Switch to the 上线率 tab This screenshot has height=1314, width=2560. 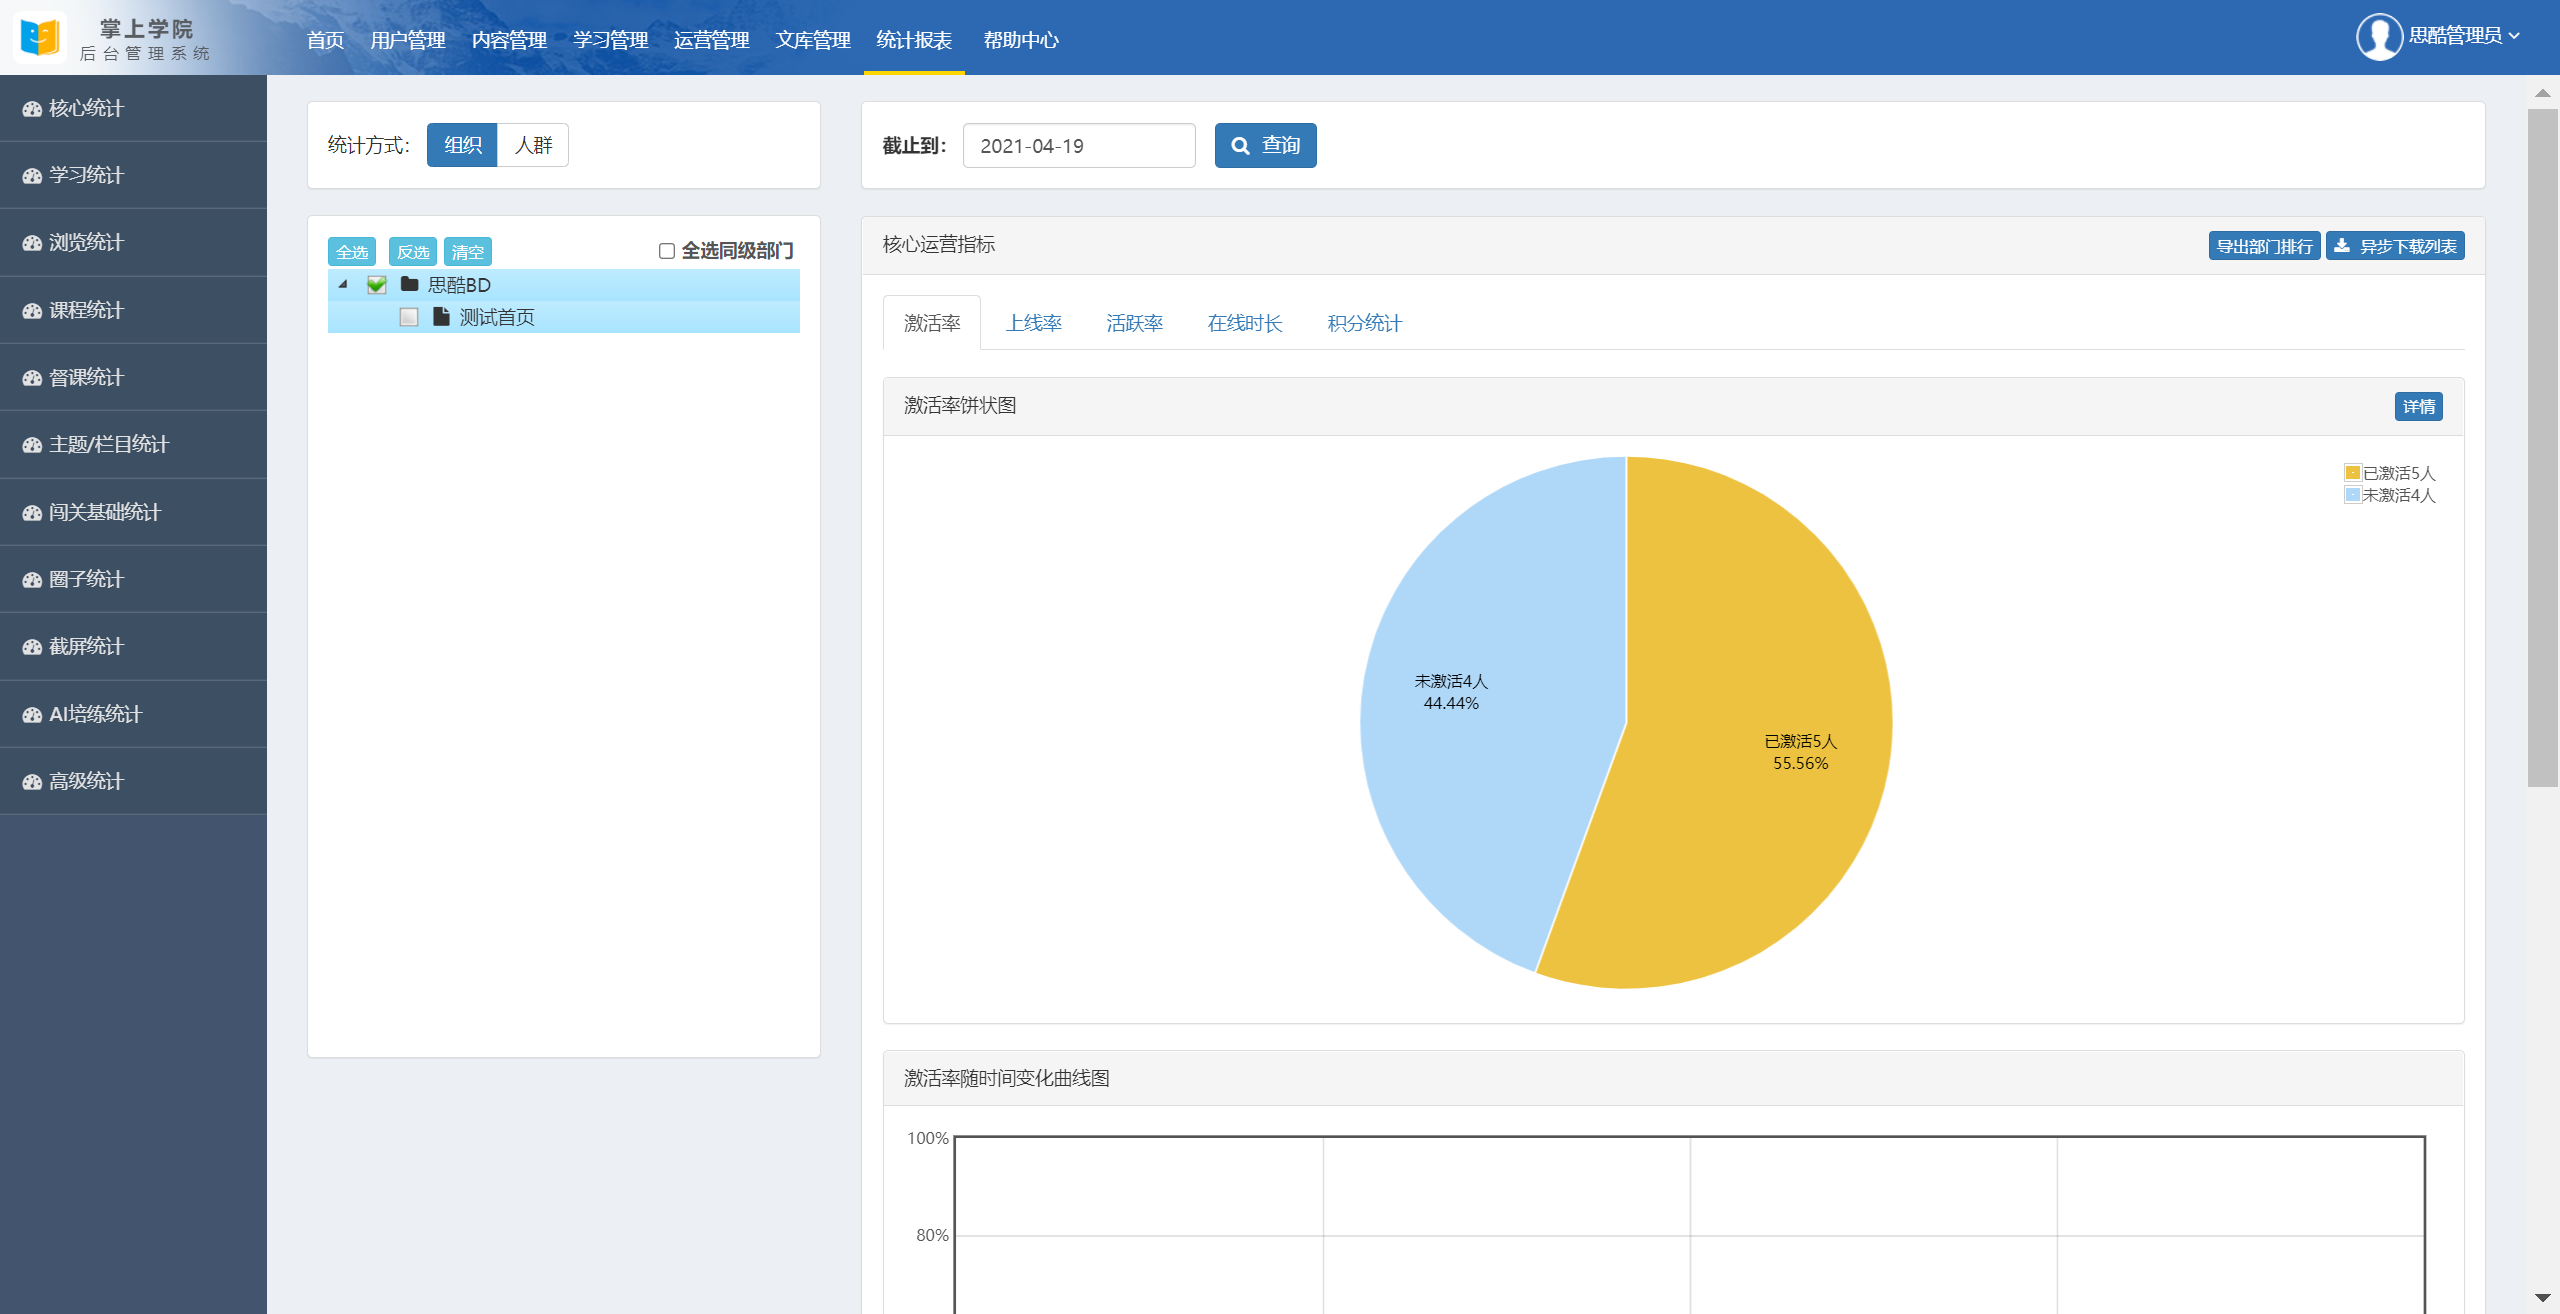[1034, 323]
